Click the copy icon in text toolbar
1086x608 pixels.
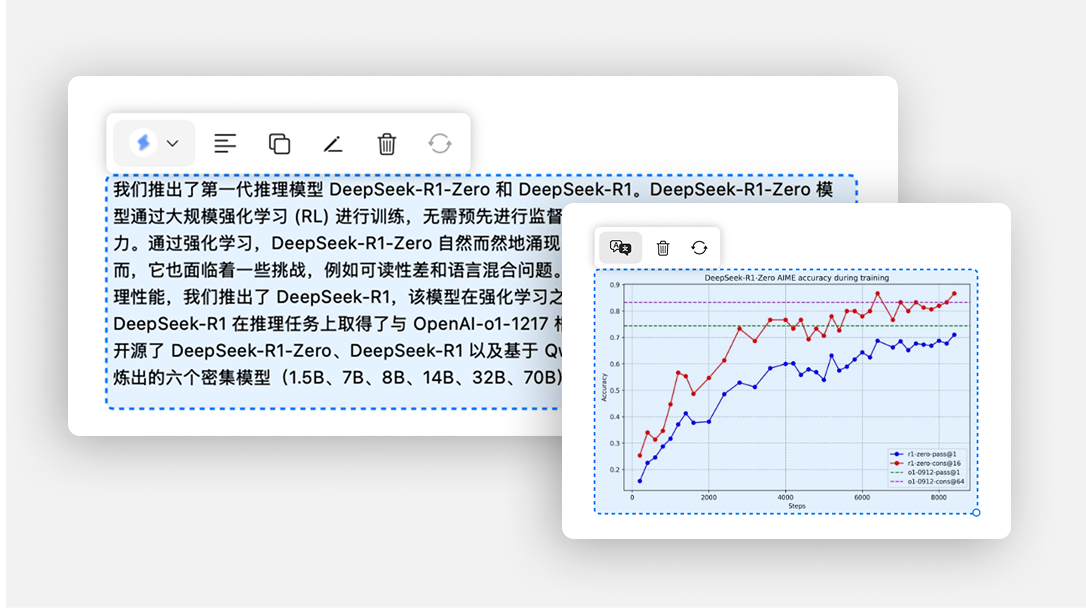click(279, 144)
